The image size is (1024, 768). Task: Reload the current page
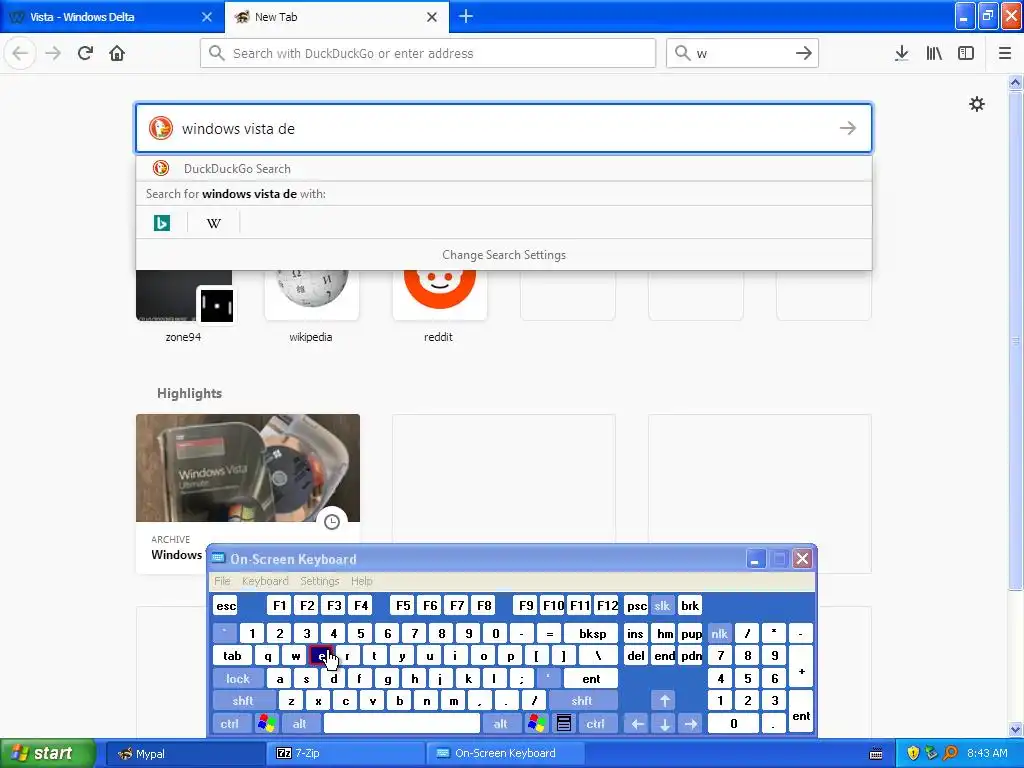pyautogui.click(x=85, y=53)
